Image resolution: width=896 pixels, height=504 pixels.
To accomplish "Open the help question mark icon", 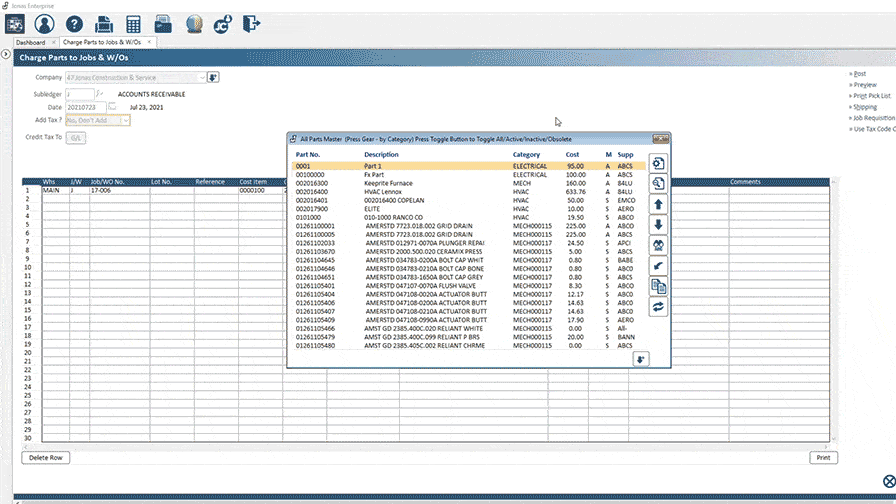I will tap(74, 24).
